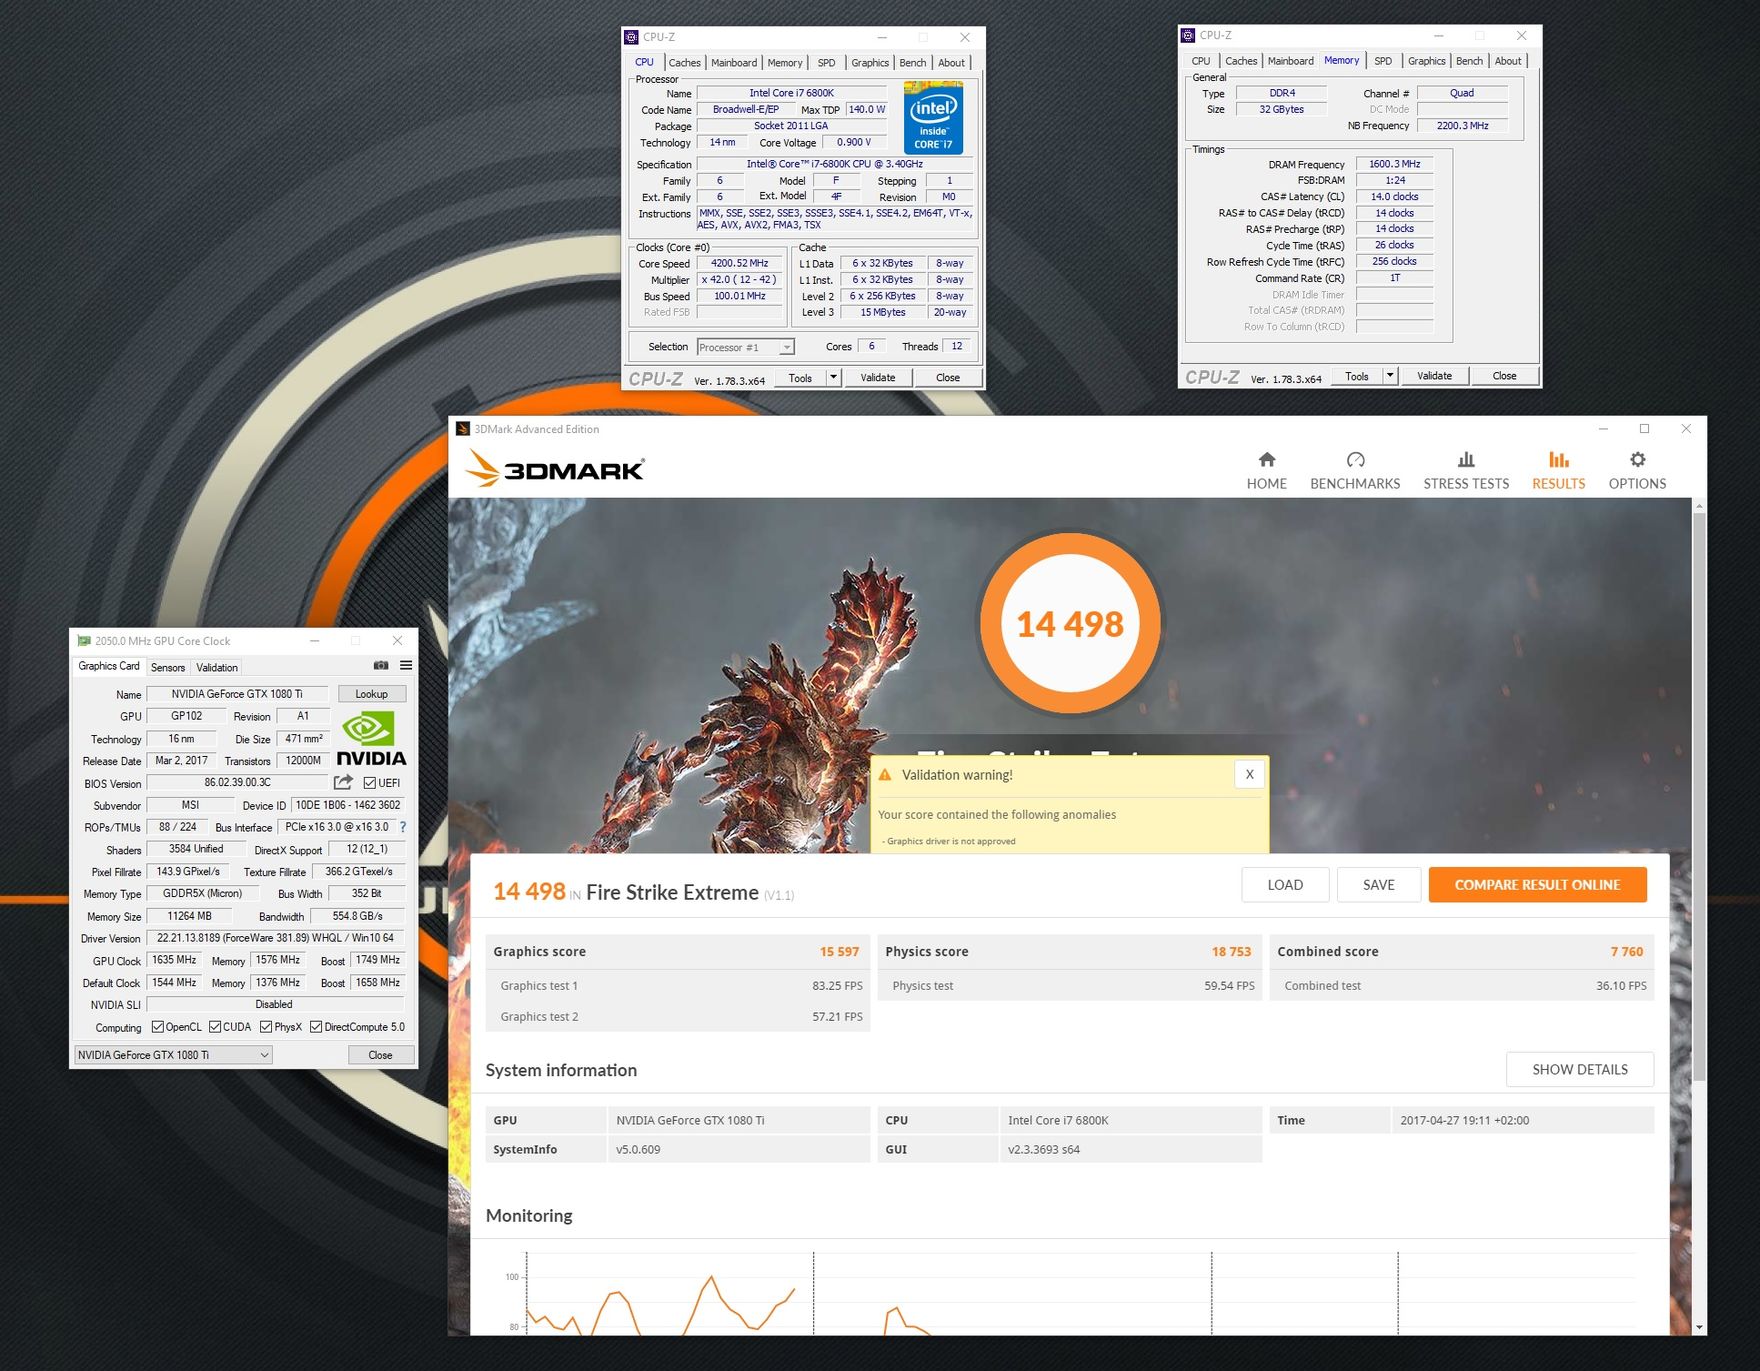Dismiss the Validation warning with X
The image size is (1760, 1371).
[x=1249, y=774]
